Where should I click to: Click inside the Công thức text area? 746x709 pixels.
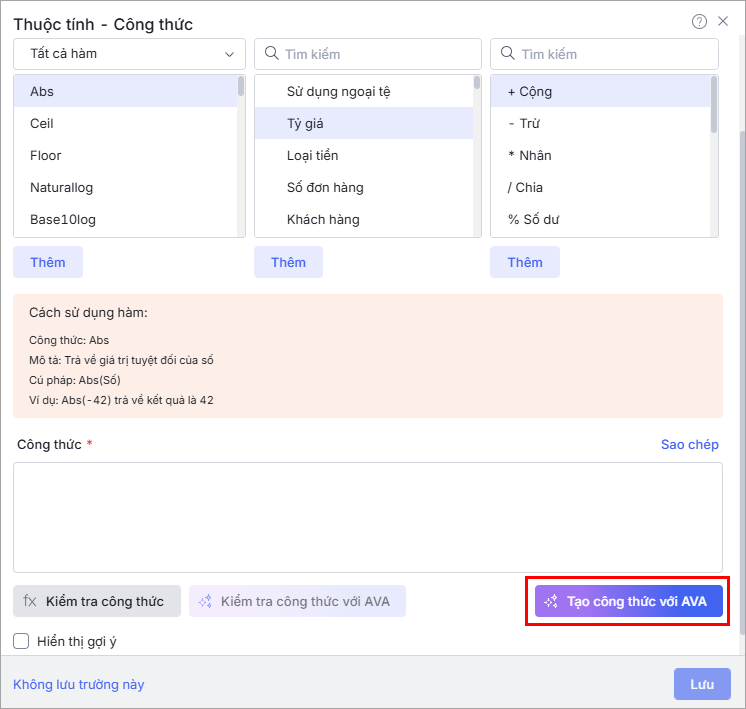click(368, 517)
